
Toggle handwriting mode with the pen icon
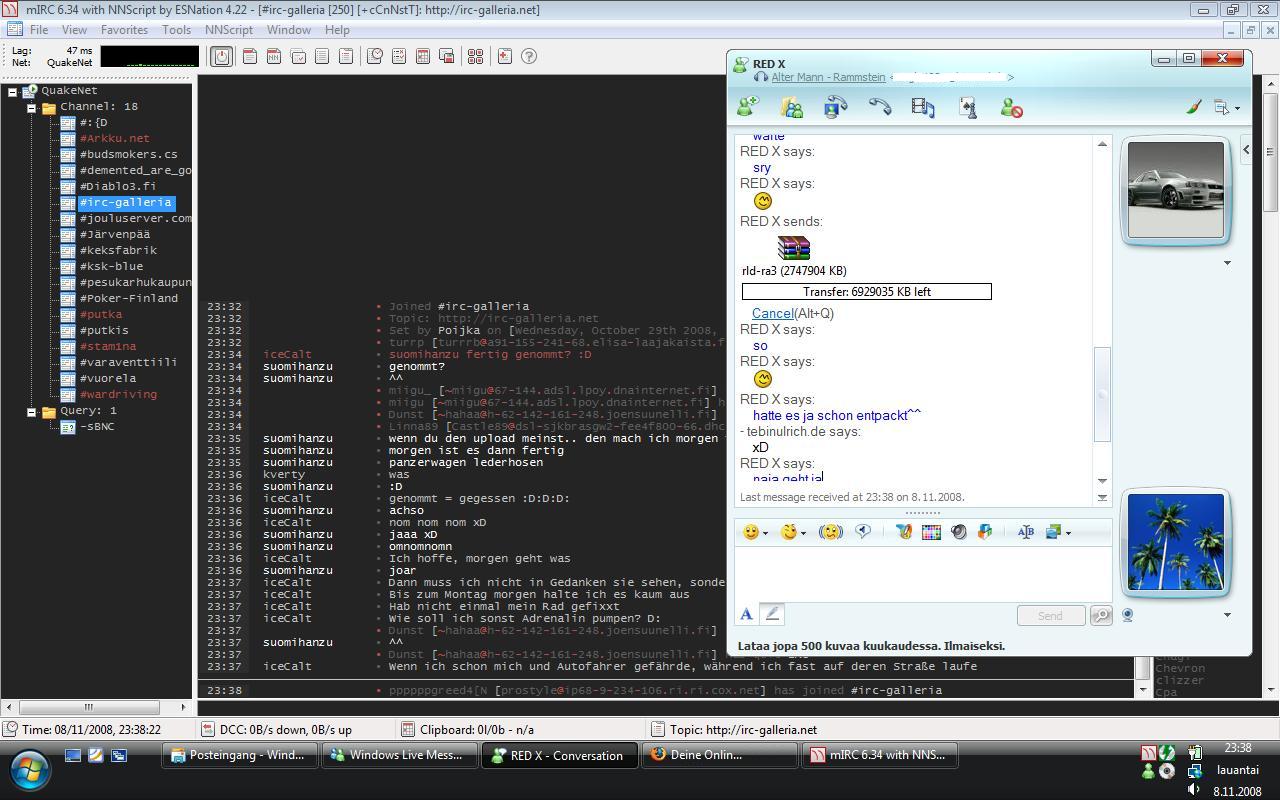pyautogui.click(x=772, y=615)
